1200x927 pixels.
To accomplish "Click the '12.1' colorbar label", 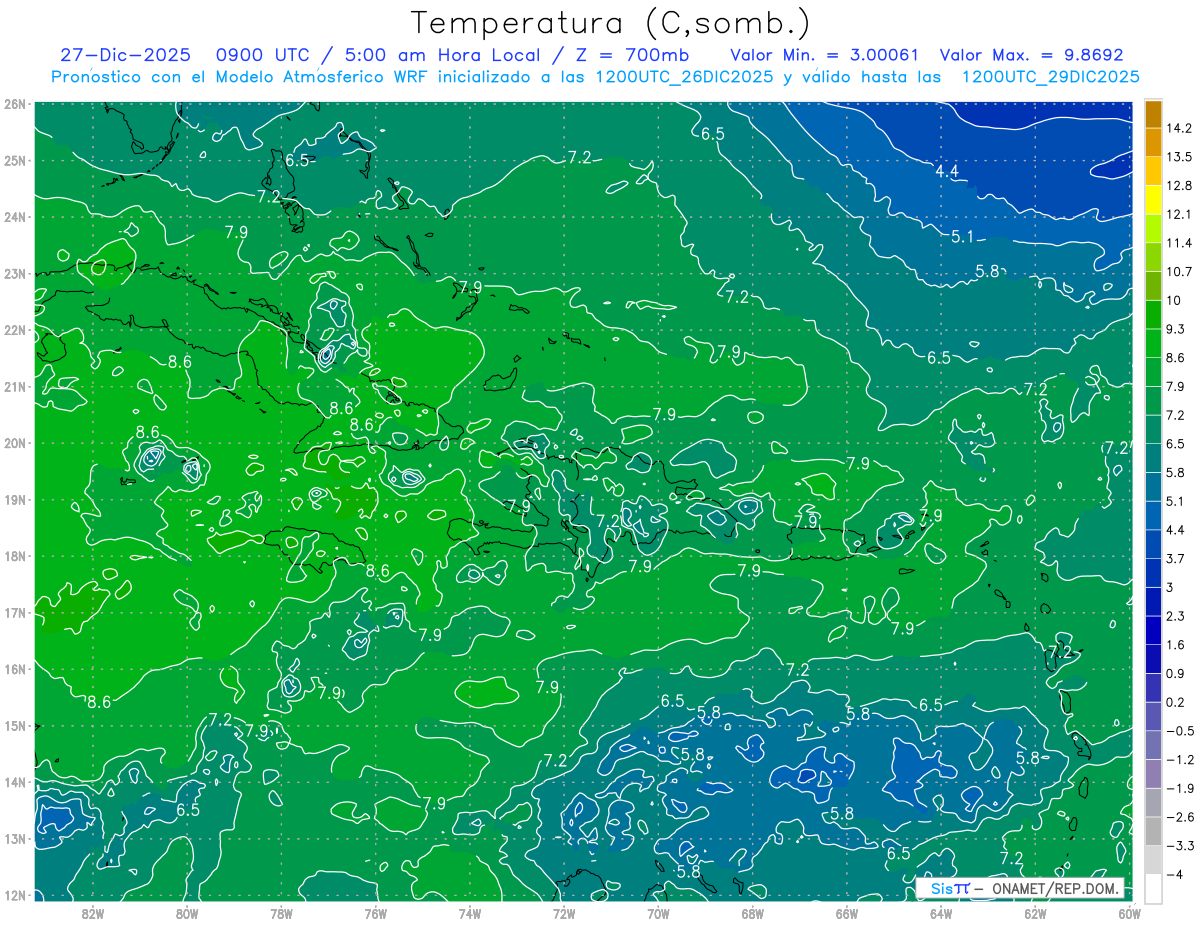I will [x=1179, y=214].
